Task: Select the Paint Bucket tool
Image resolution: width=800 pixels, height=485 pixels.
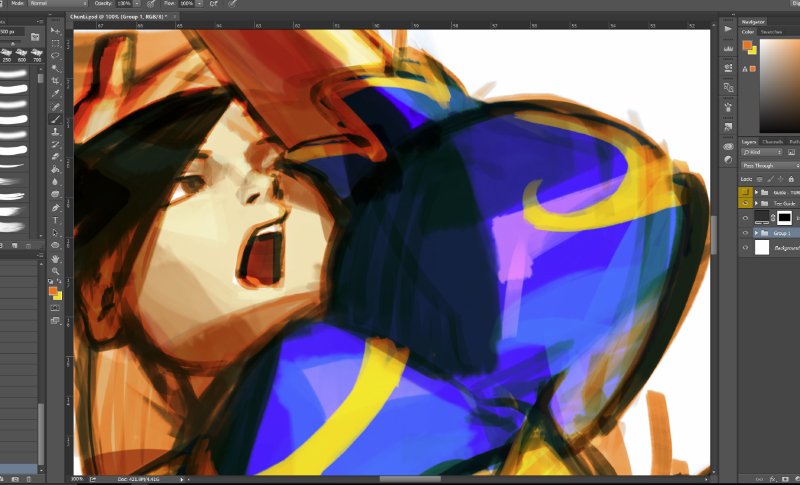Action: point(55,169)
